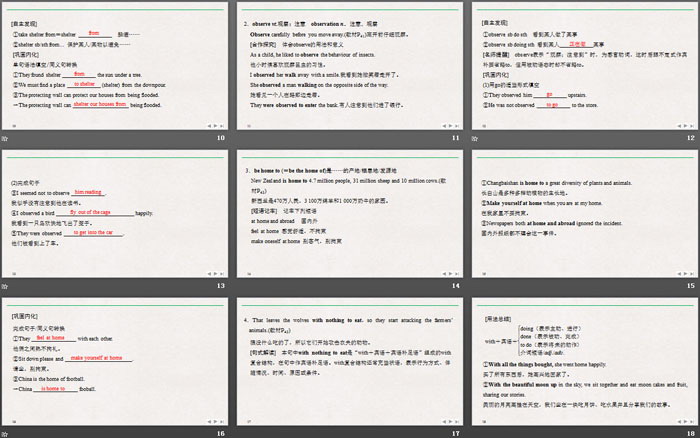Click the slide number label 17

point(455,433)
